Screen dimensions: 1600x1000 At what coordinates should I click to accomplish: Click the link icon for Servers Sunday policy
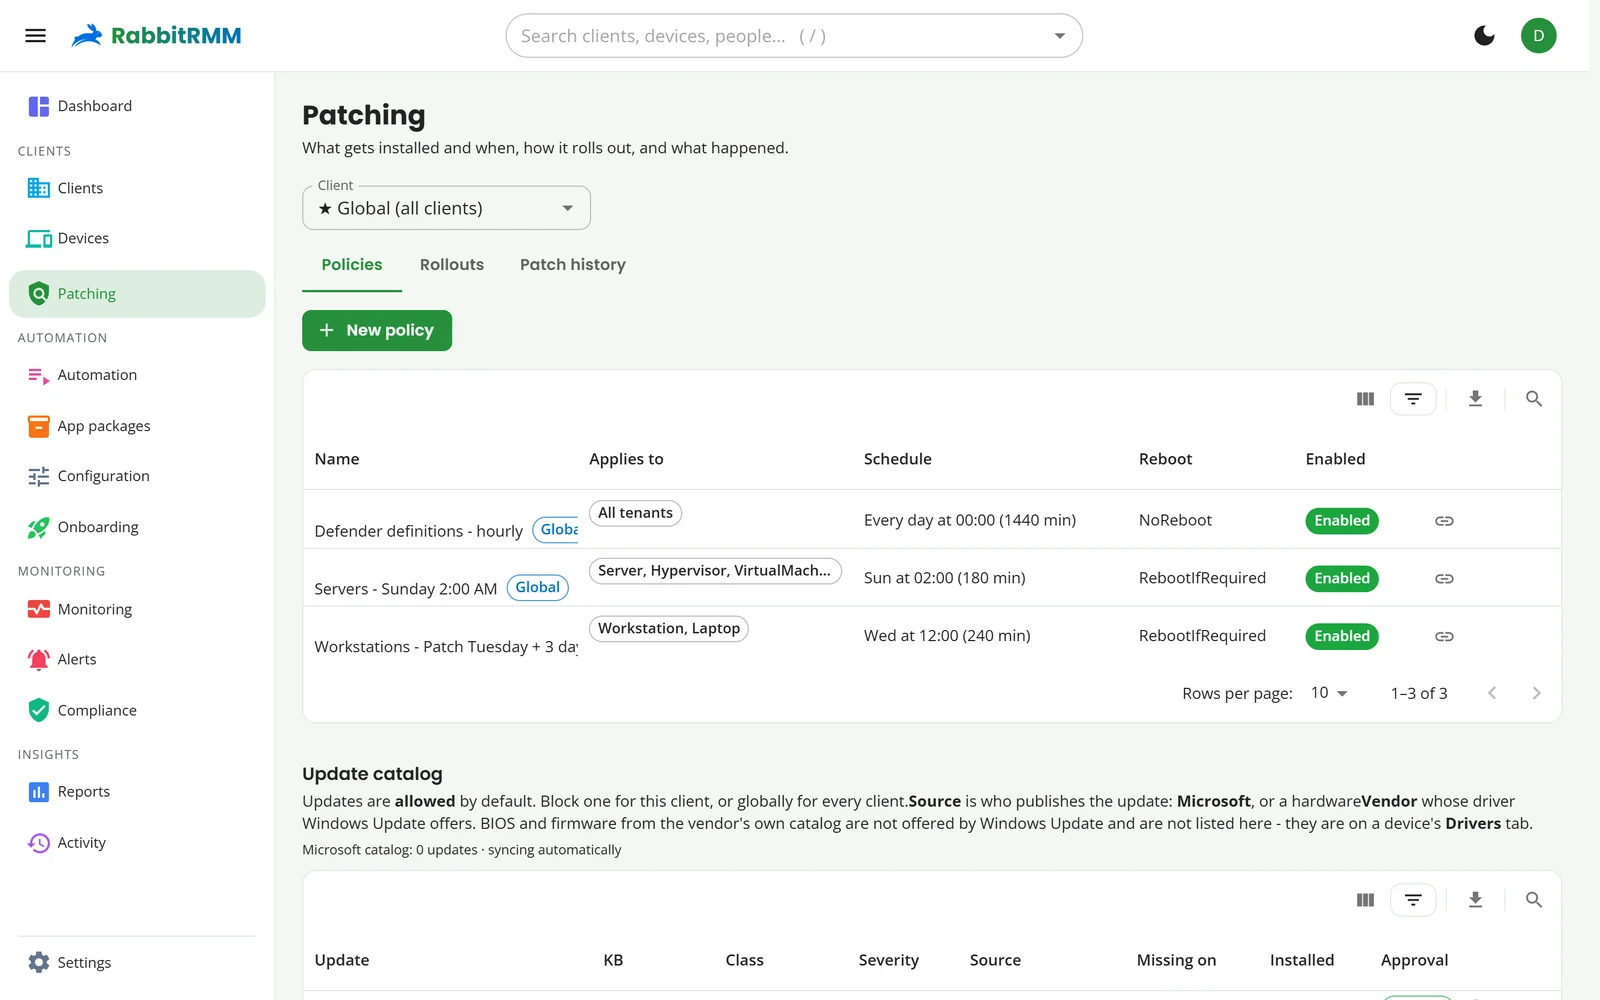pyautogui.click(x=1444, y=579)
